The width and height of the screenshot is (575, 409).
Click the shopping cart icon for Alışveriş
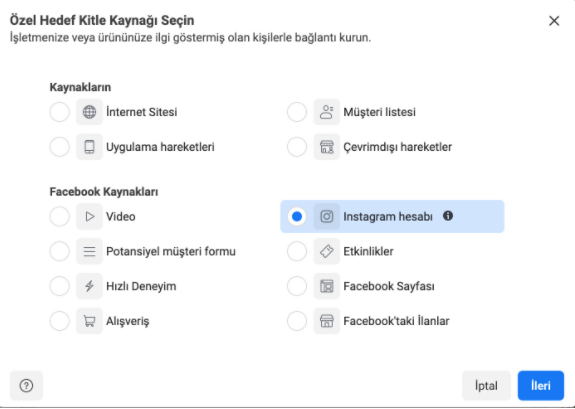tap(89, 321)
